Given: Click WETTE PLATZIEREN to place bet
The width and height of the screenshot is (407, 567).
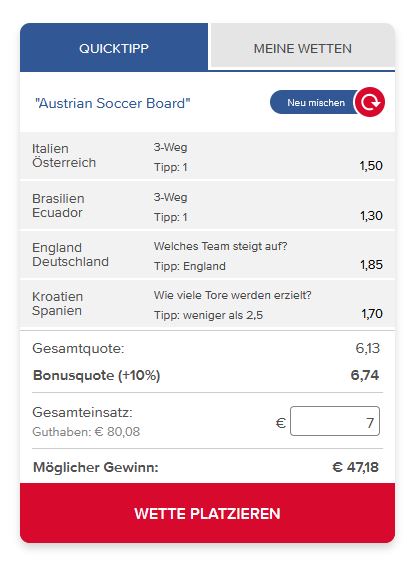Looking at the screenshot, I should (207, 513).
